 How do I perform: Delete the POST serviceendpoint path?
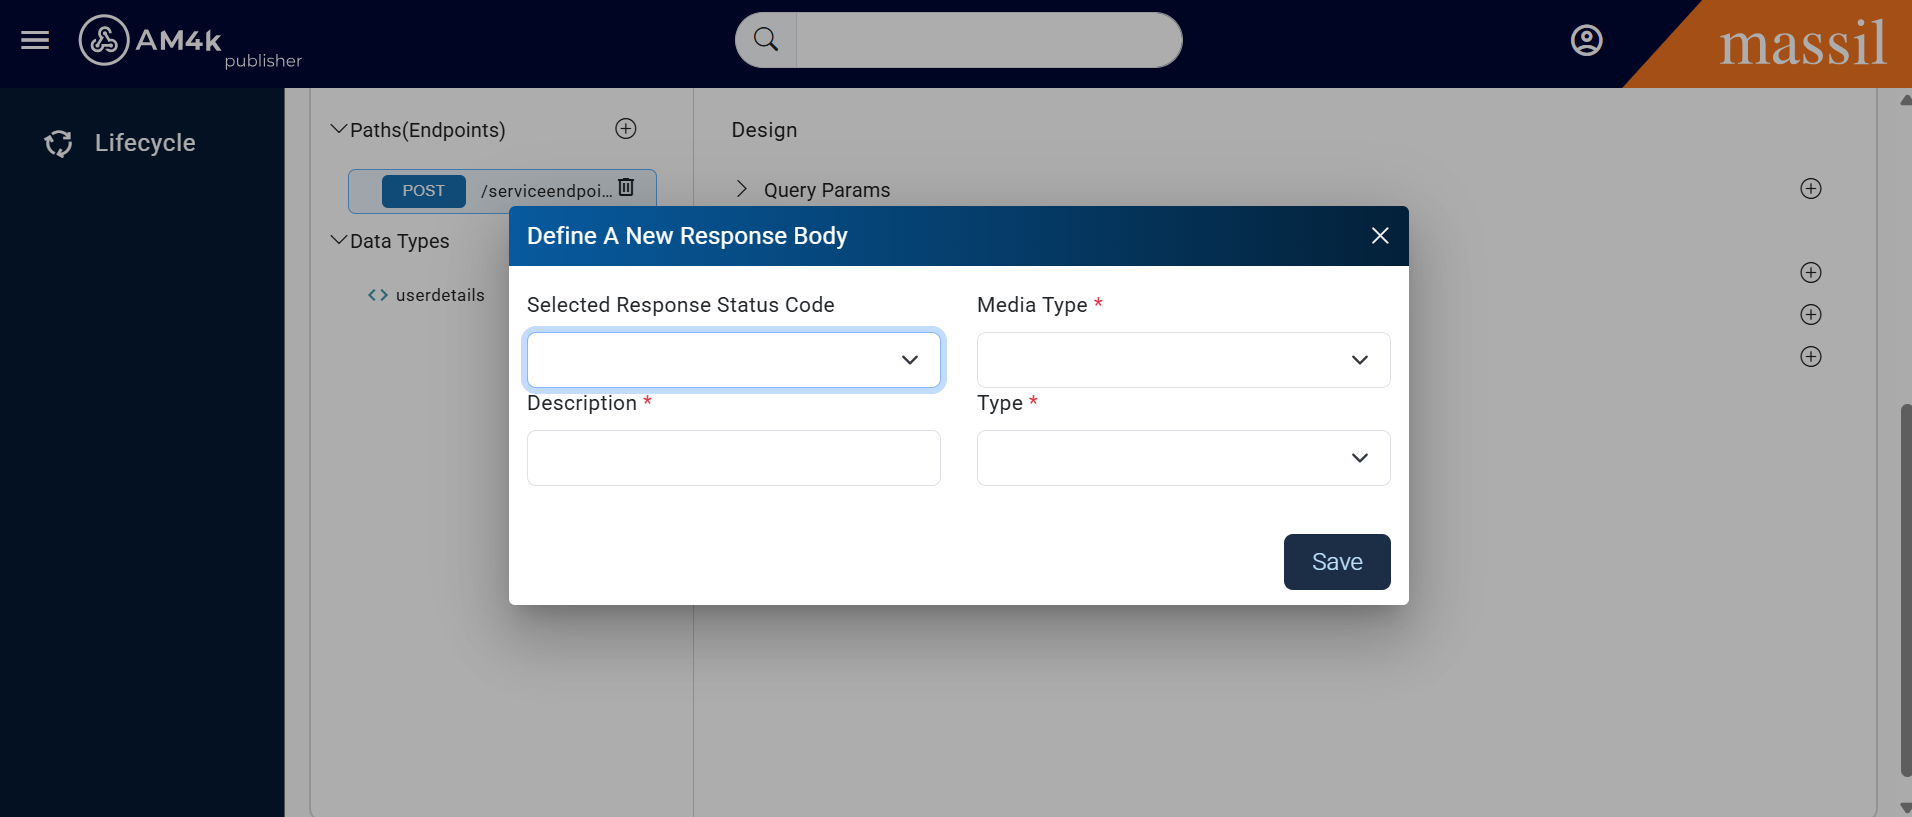pyautogui.click(x=626, y=187)
